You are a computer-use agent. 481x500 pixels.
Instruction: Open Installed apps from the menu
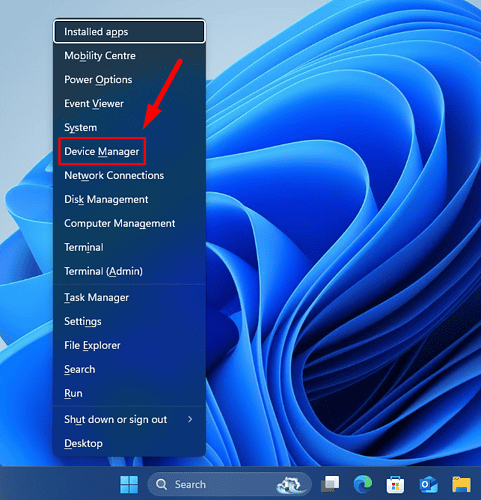tap(129, 32)
